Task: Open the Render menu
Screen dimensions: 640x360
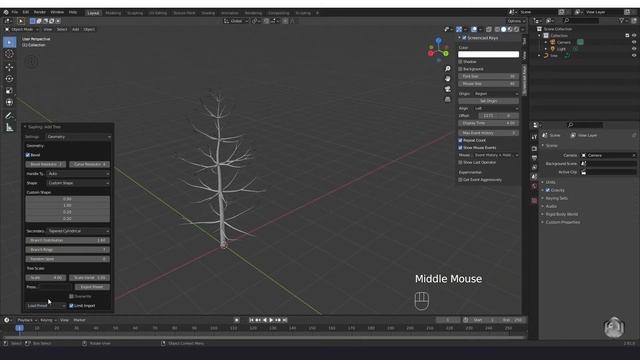Action: [x=40, y=12]
